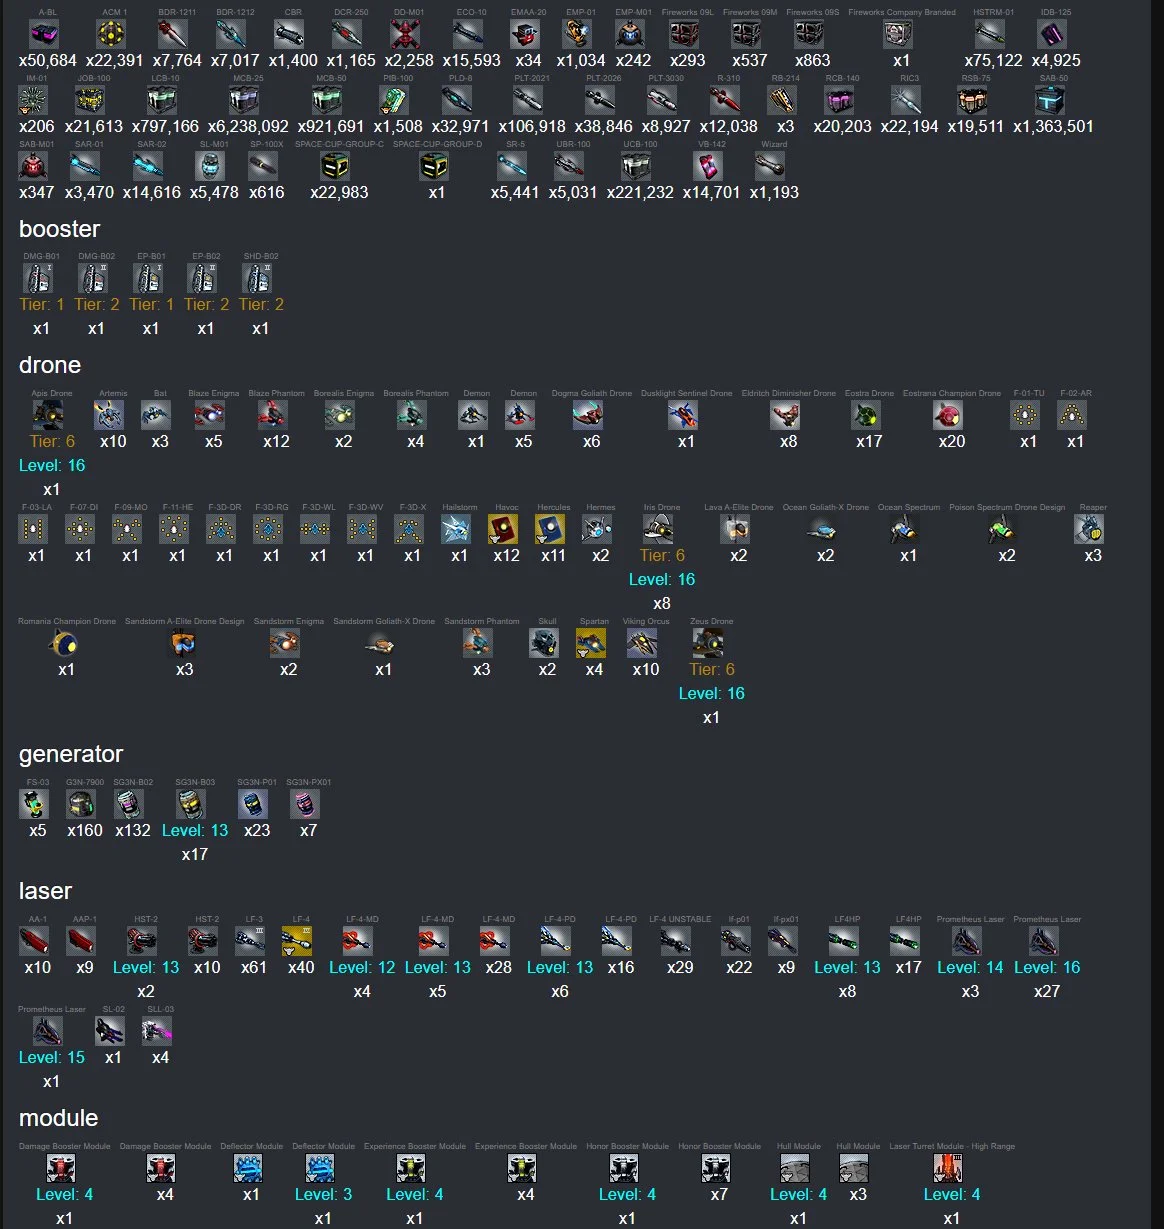
Task: Click the G3N-7900 generator icon
Action: pyautogui.click(x=82, y=803)
